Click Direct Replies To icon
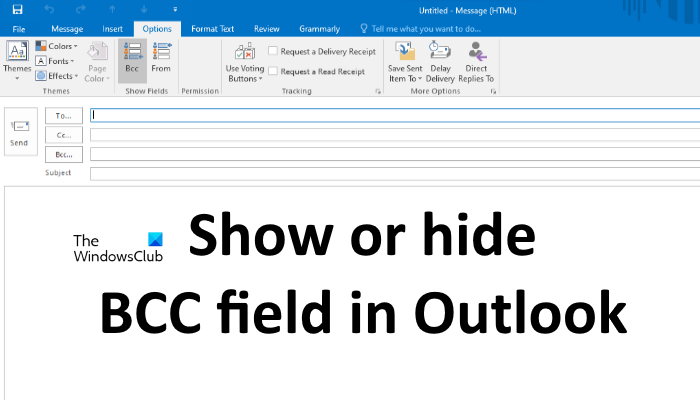Viewport: 700px width, 400px height. [x=476, y=62]
